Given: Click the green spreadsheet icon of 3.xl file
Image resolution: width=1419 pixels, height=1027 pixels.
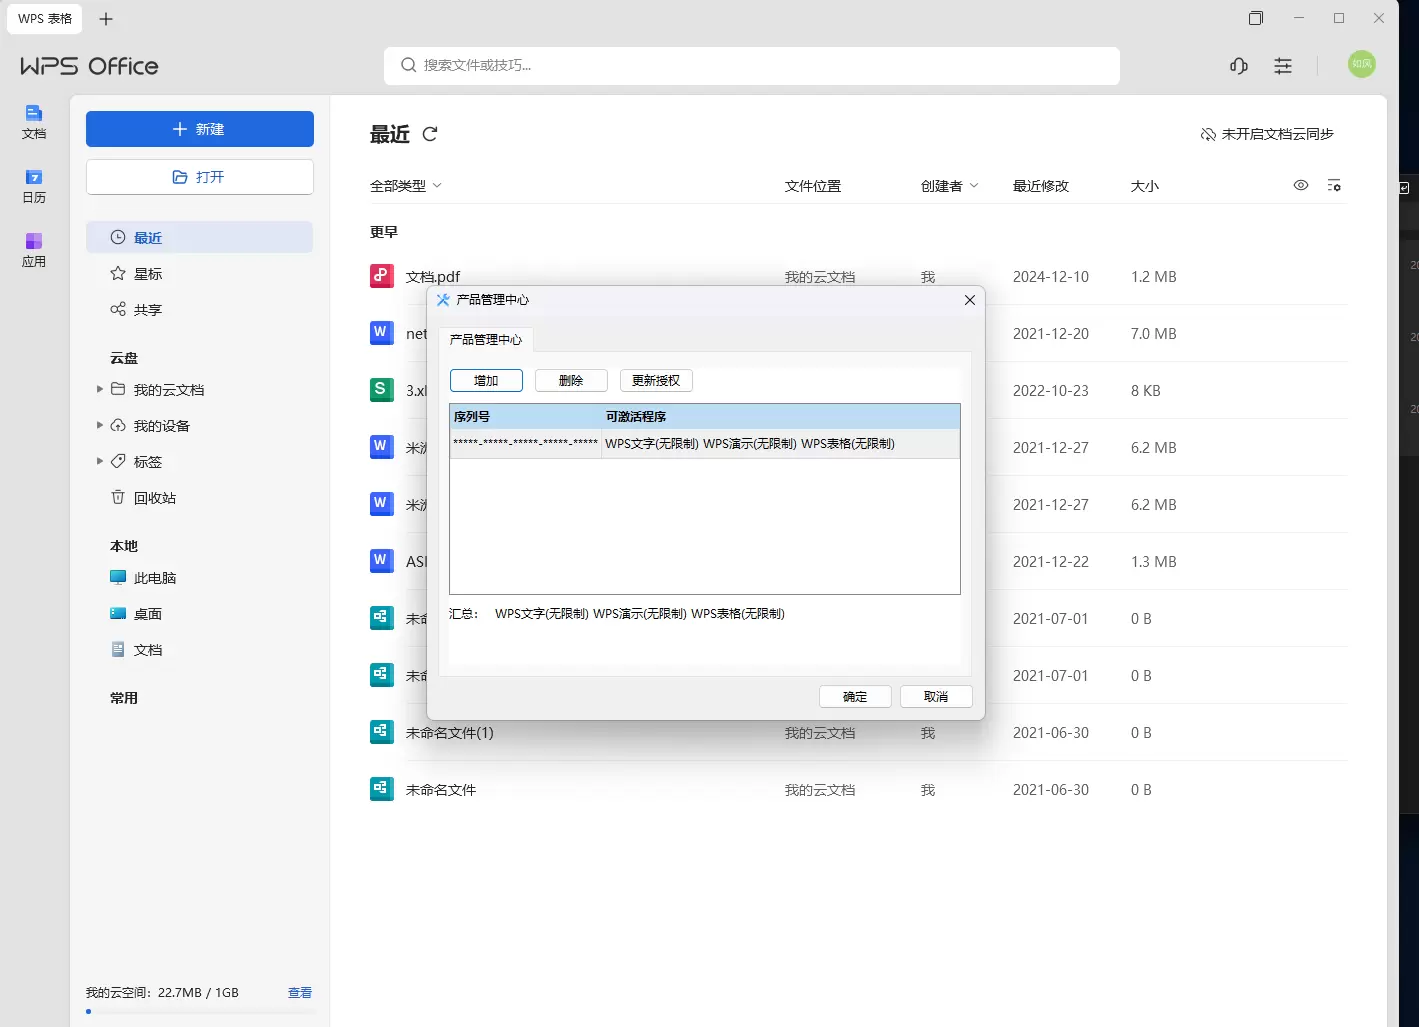Looking at the screenshot, I should click(382, 390).
